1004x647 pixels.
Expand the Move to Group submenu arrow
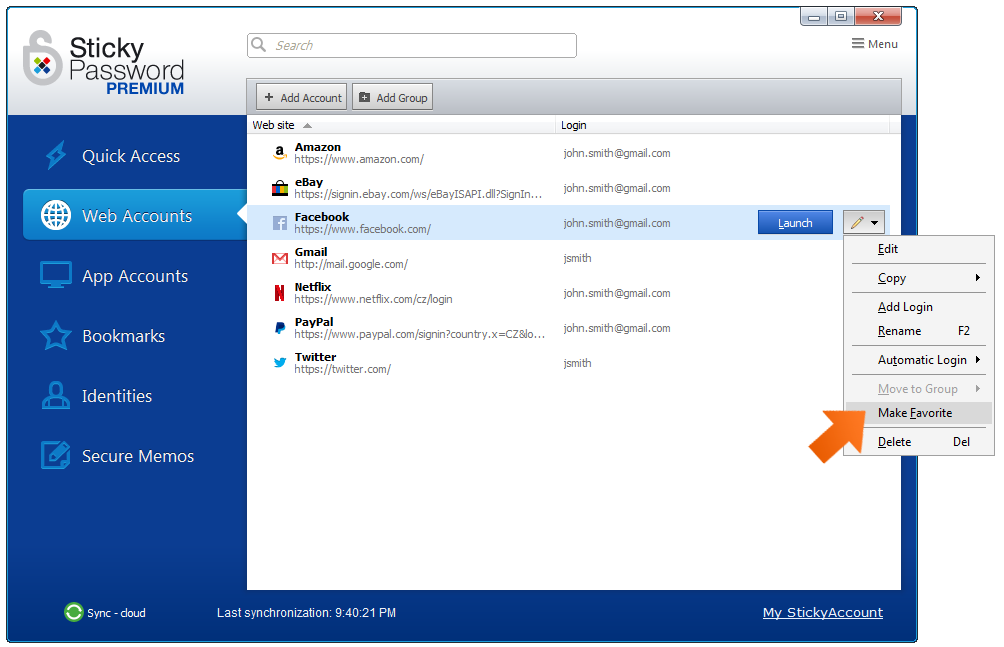[x=978, y=388]
